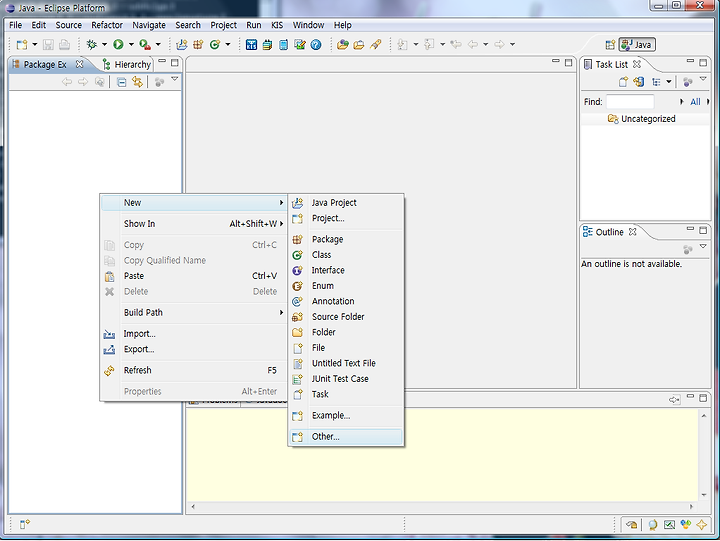Open the Navigate menu
The width and height of the screenshot is (720, 541).
149,25
